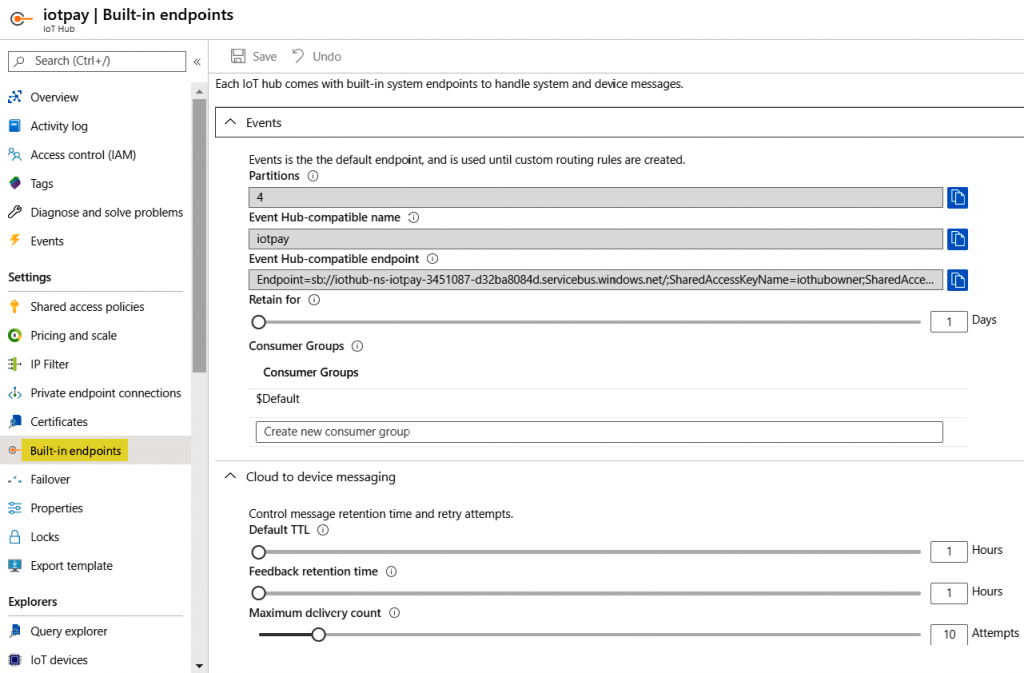The width and height of the screenshot is (1024, 673).
Task: Click the Undo button
Action: coord(316,57)
